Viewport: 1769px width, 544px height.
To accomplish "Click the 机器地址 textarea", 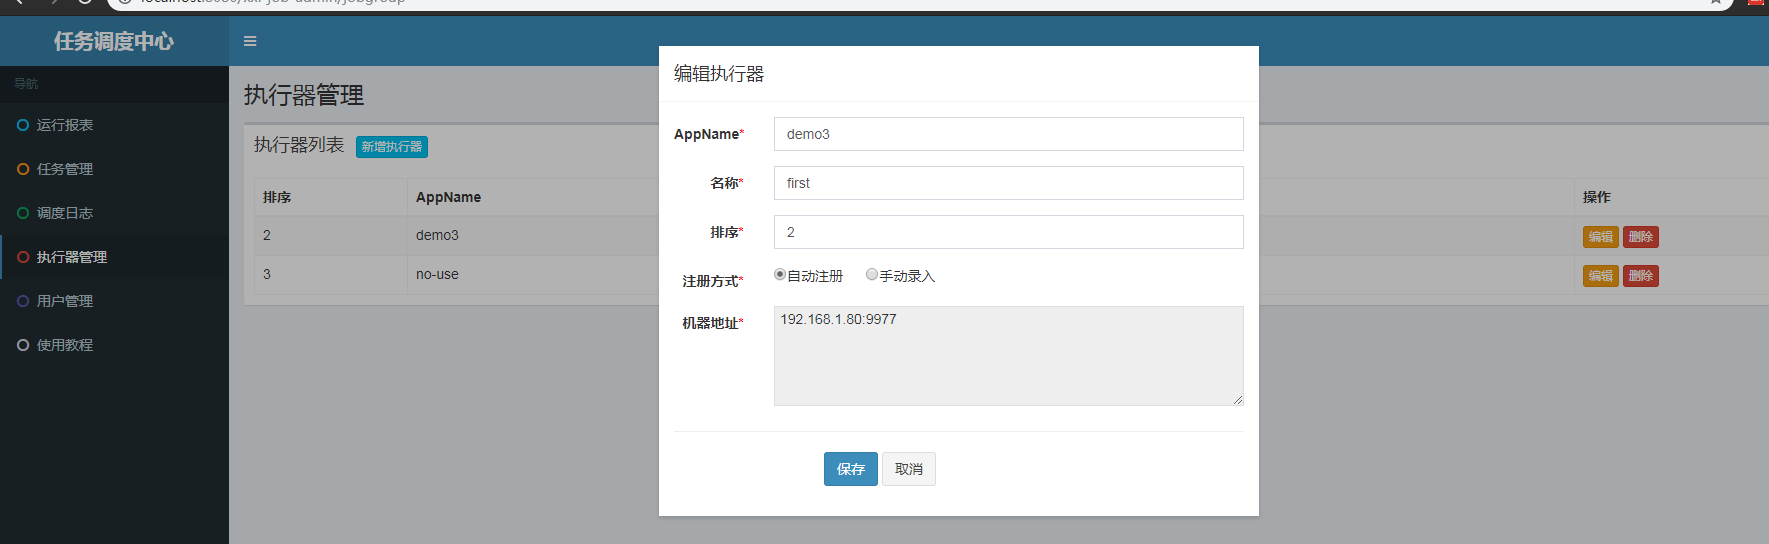I will click(1009, 356).
